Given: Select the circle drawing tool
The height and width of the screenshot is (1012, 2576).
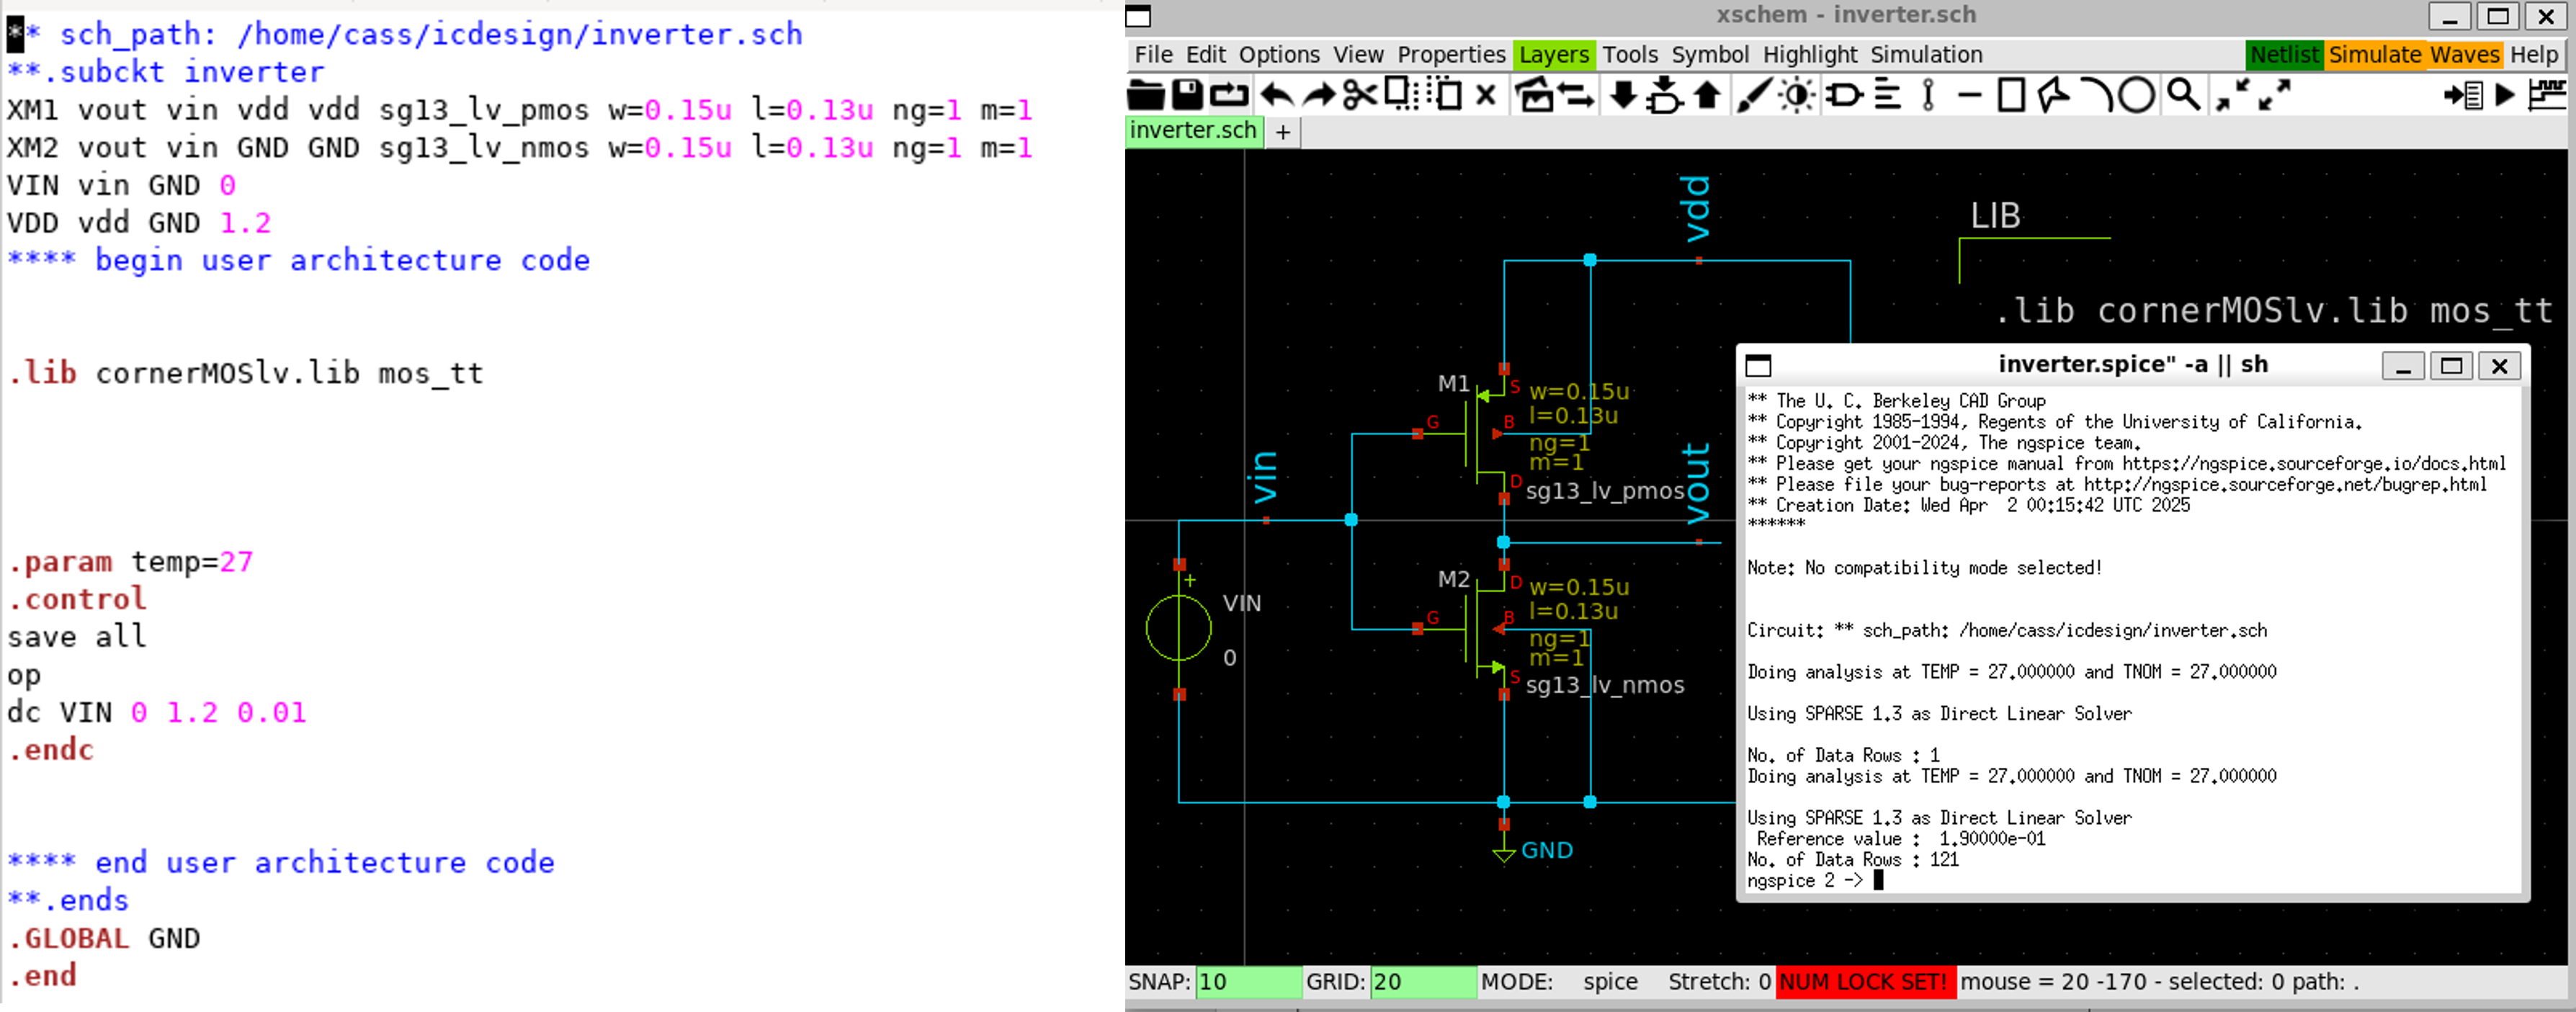Looking at the screenshot, I should point(2136,95).
